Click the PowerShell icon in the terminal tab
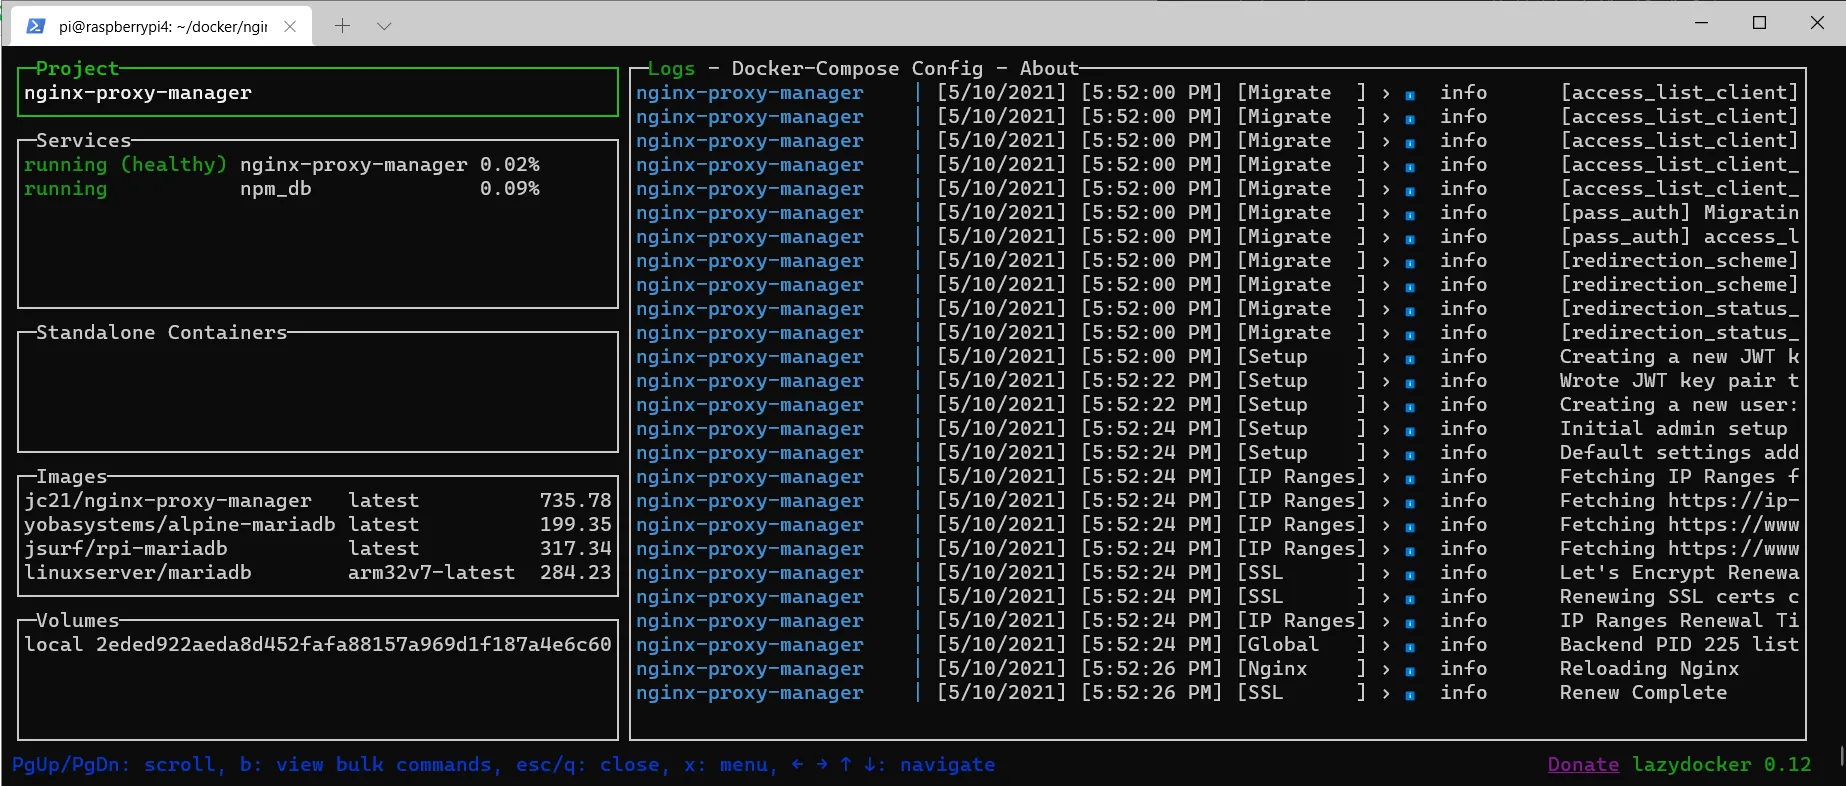 tap(36, 27)
